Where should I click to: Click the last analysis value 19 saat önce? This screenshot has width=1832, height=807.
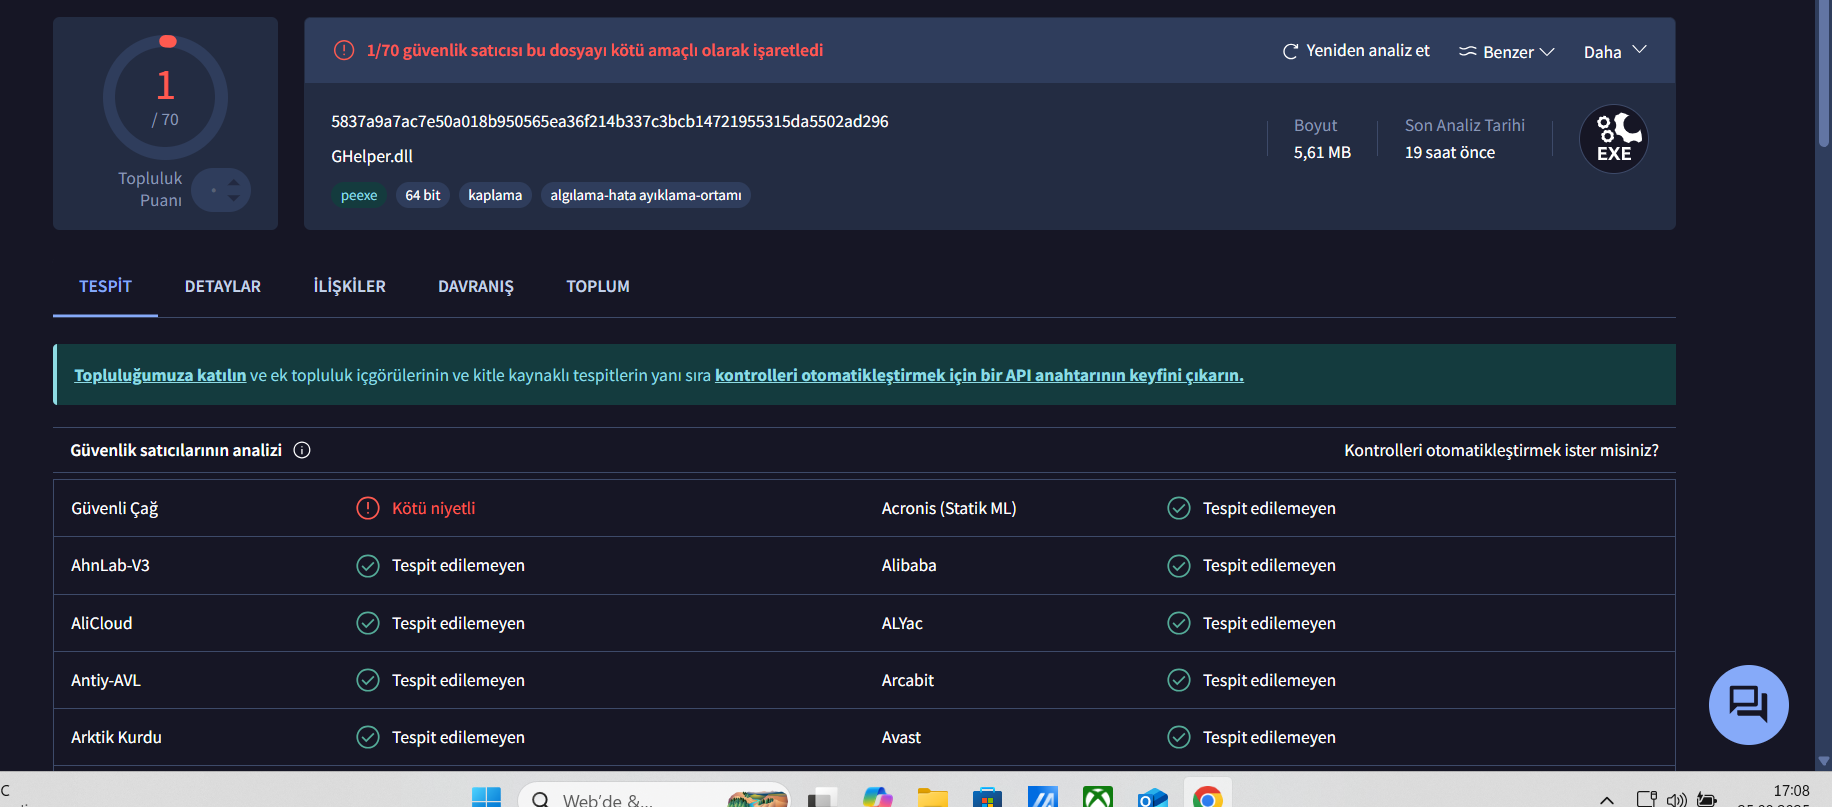point(1450,152)
